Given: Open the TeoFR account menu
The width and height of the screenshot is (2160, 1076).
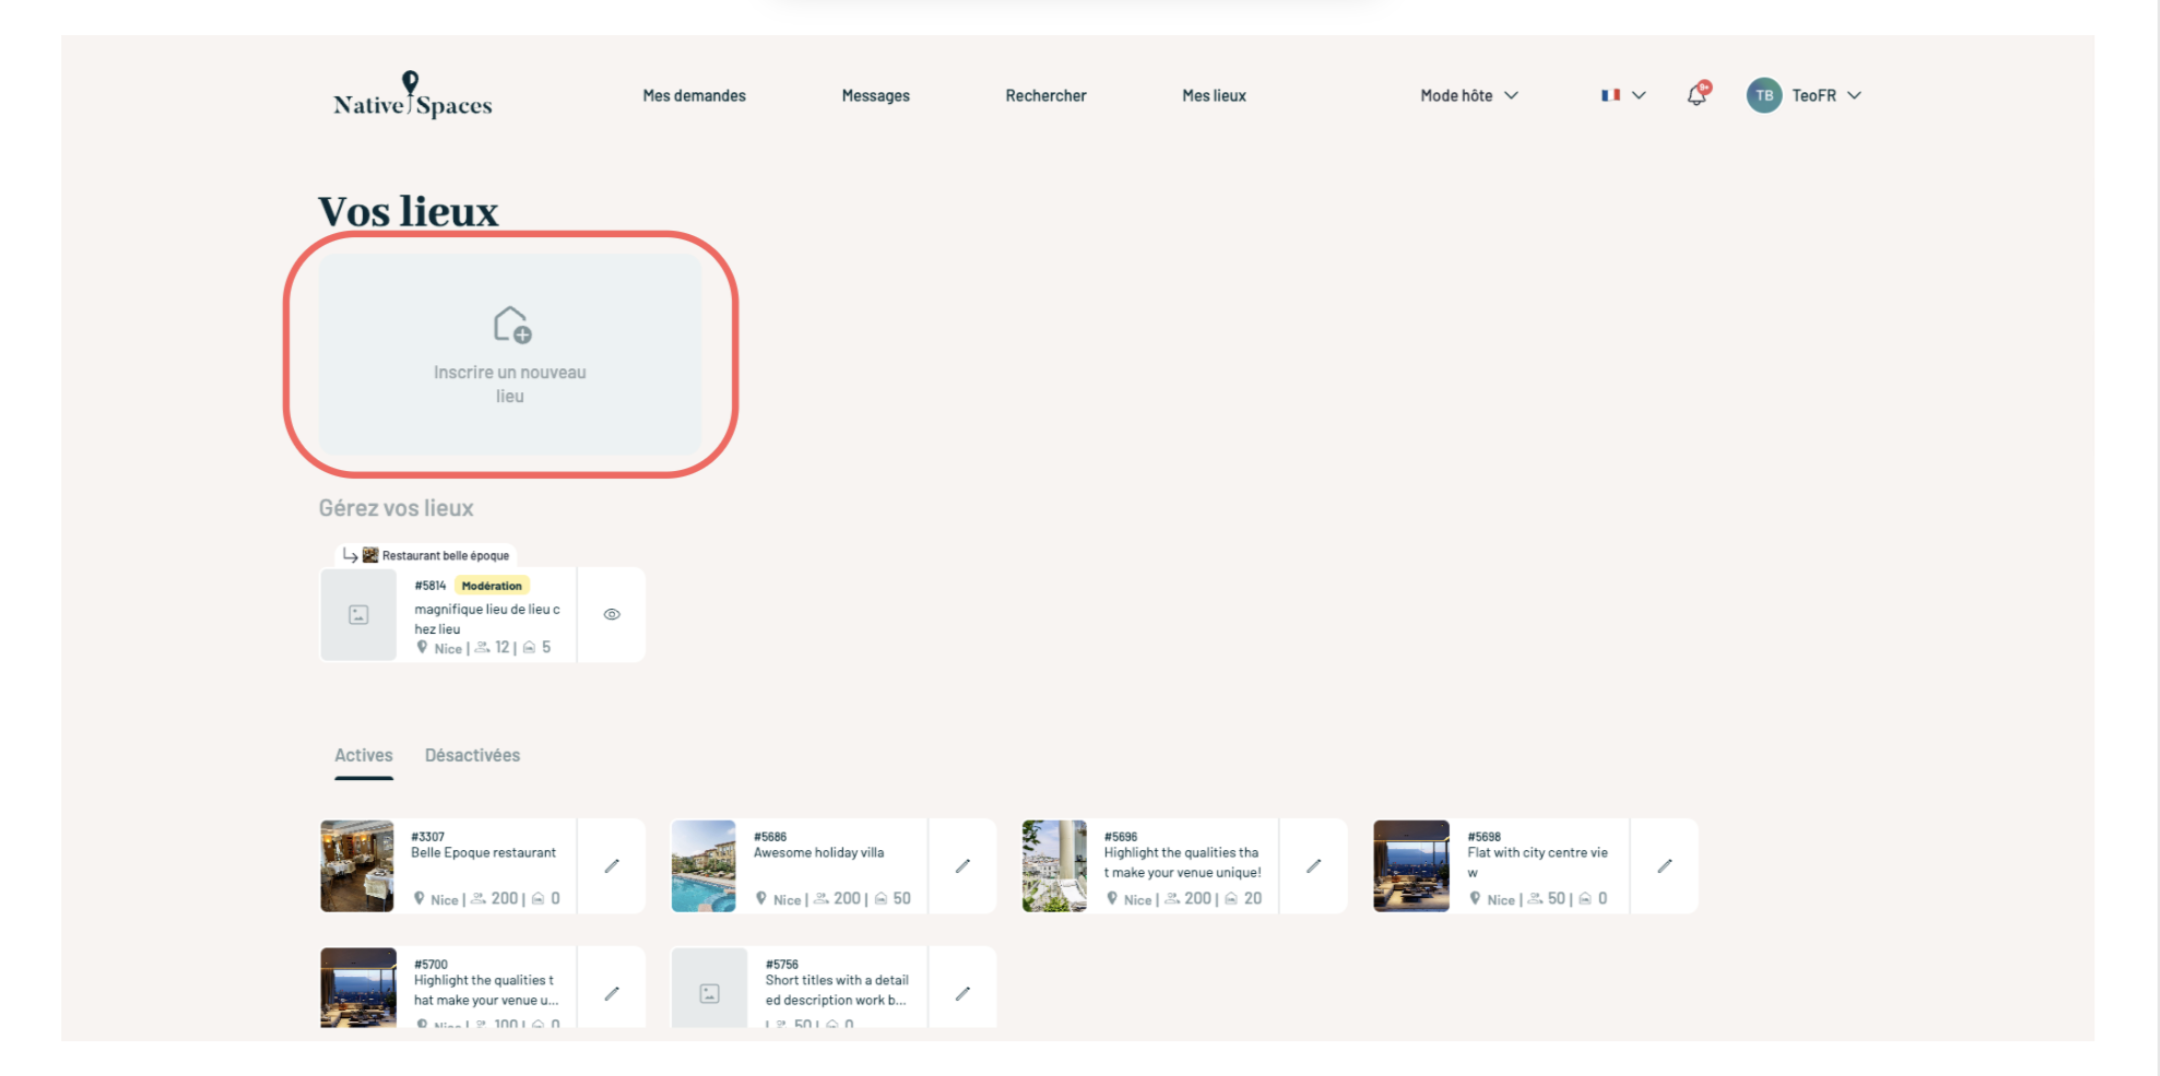Looking at the screenshot, I should tap(1825, 96).
